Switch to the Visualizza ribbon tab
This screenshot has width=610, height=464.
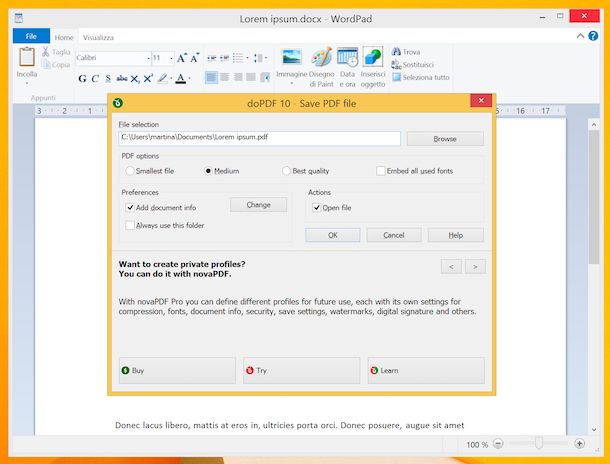[98, 37]
